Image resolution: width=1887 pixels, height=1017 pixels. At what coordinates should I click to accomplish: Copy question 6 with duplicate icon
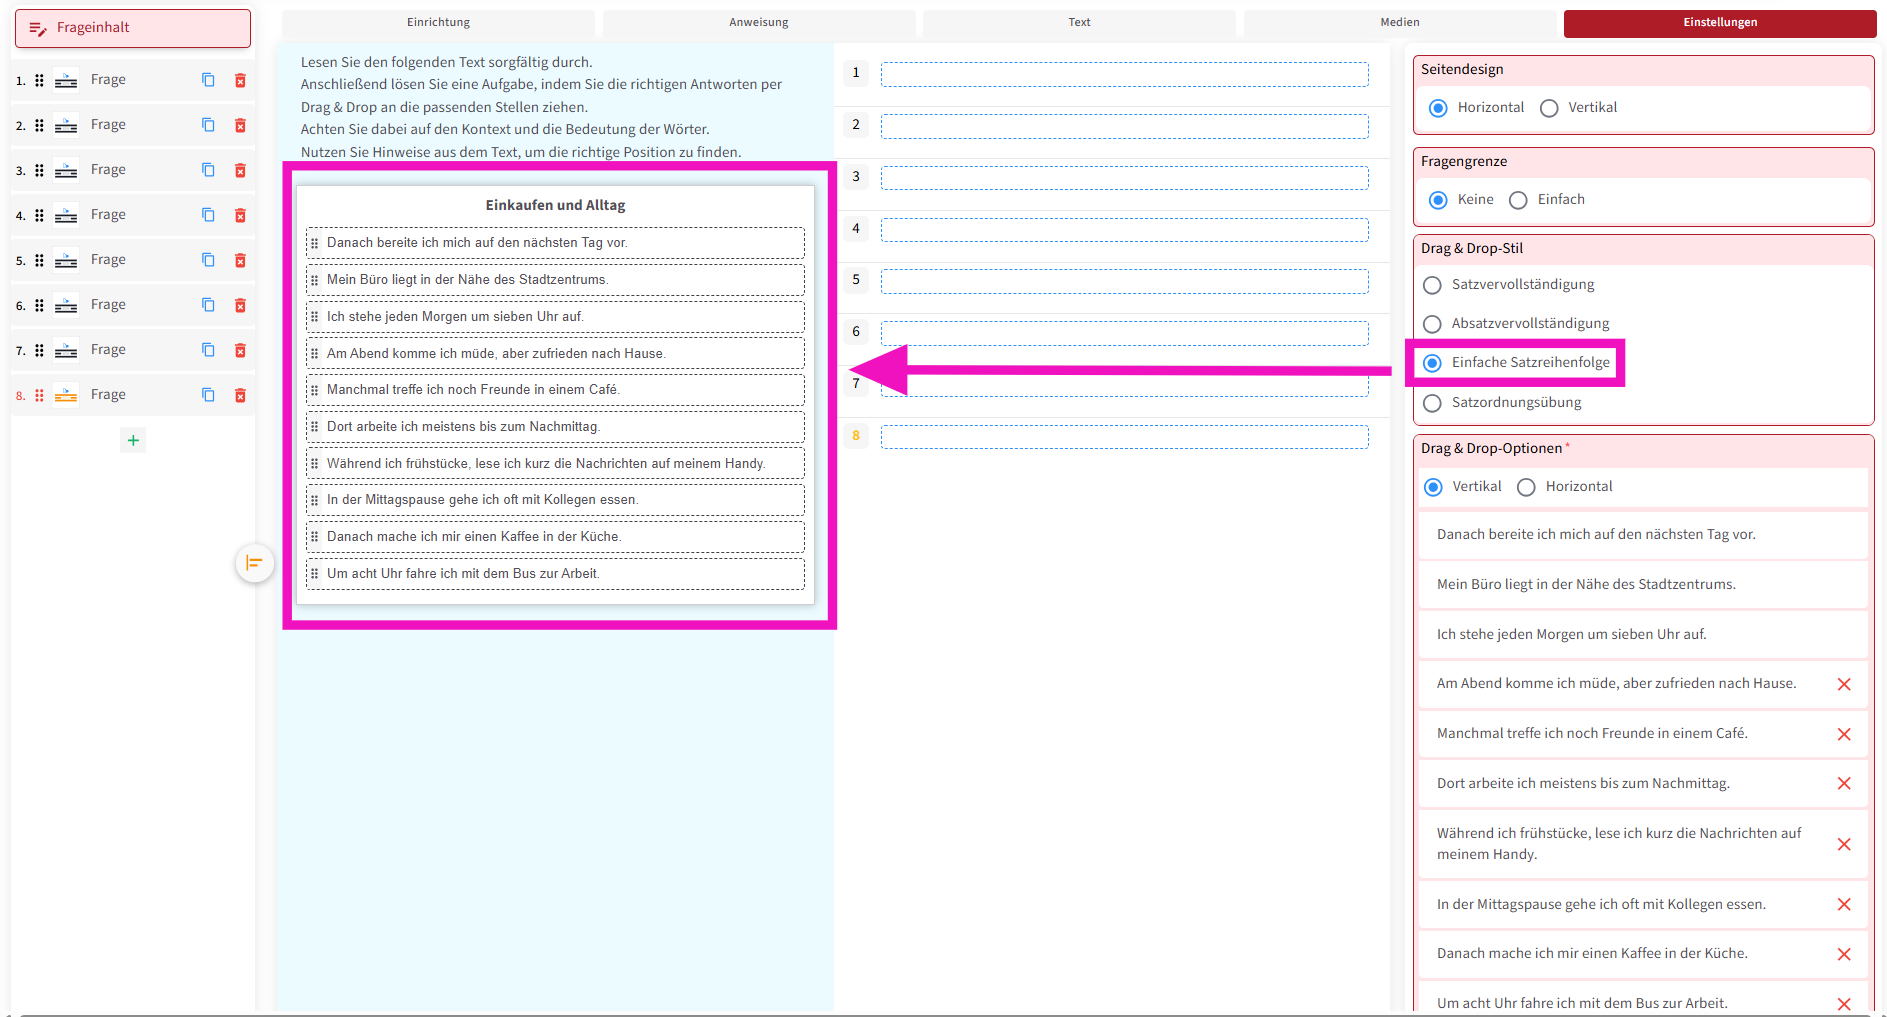[208, 305]
